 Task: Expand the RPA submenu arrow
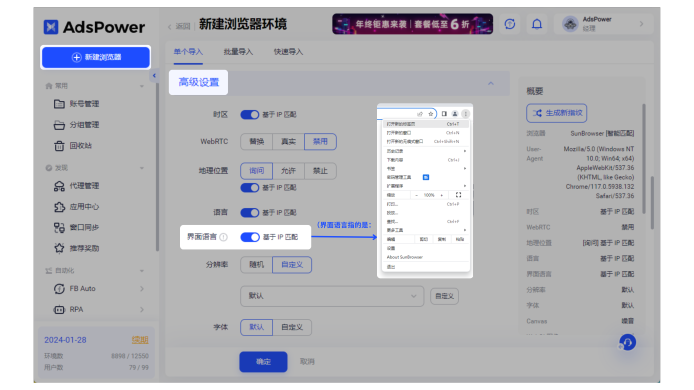142,309
